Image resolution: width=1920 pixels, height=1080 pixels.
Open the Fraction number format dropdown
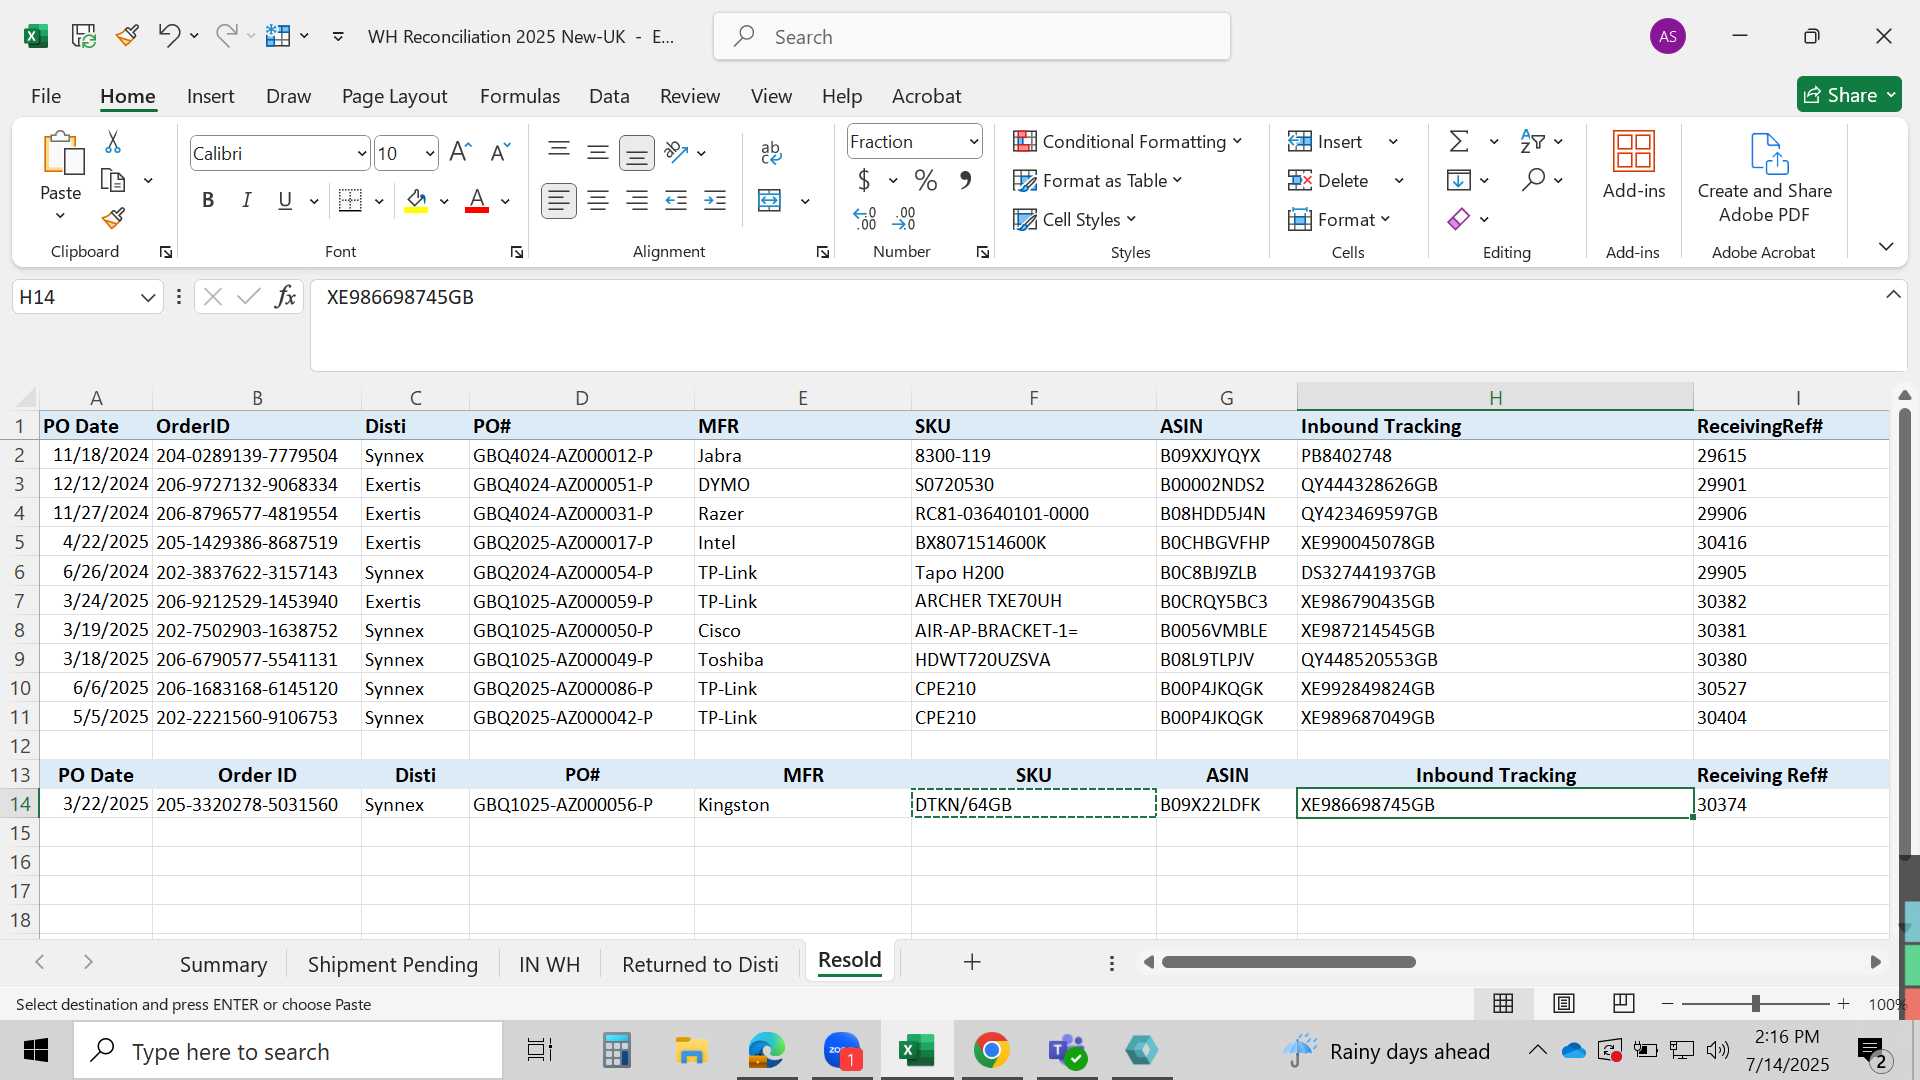(x=973, y=142)
